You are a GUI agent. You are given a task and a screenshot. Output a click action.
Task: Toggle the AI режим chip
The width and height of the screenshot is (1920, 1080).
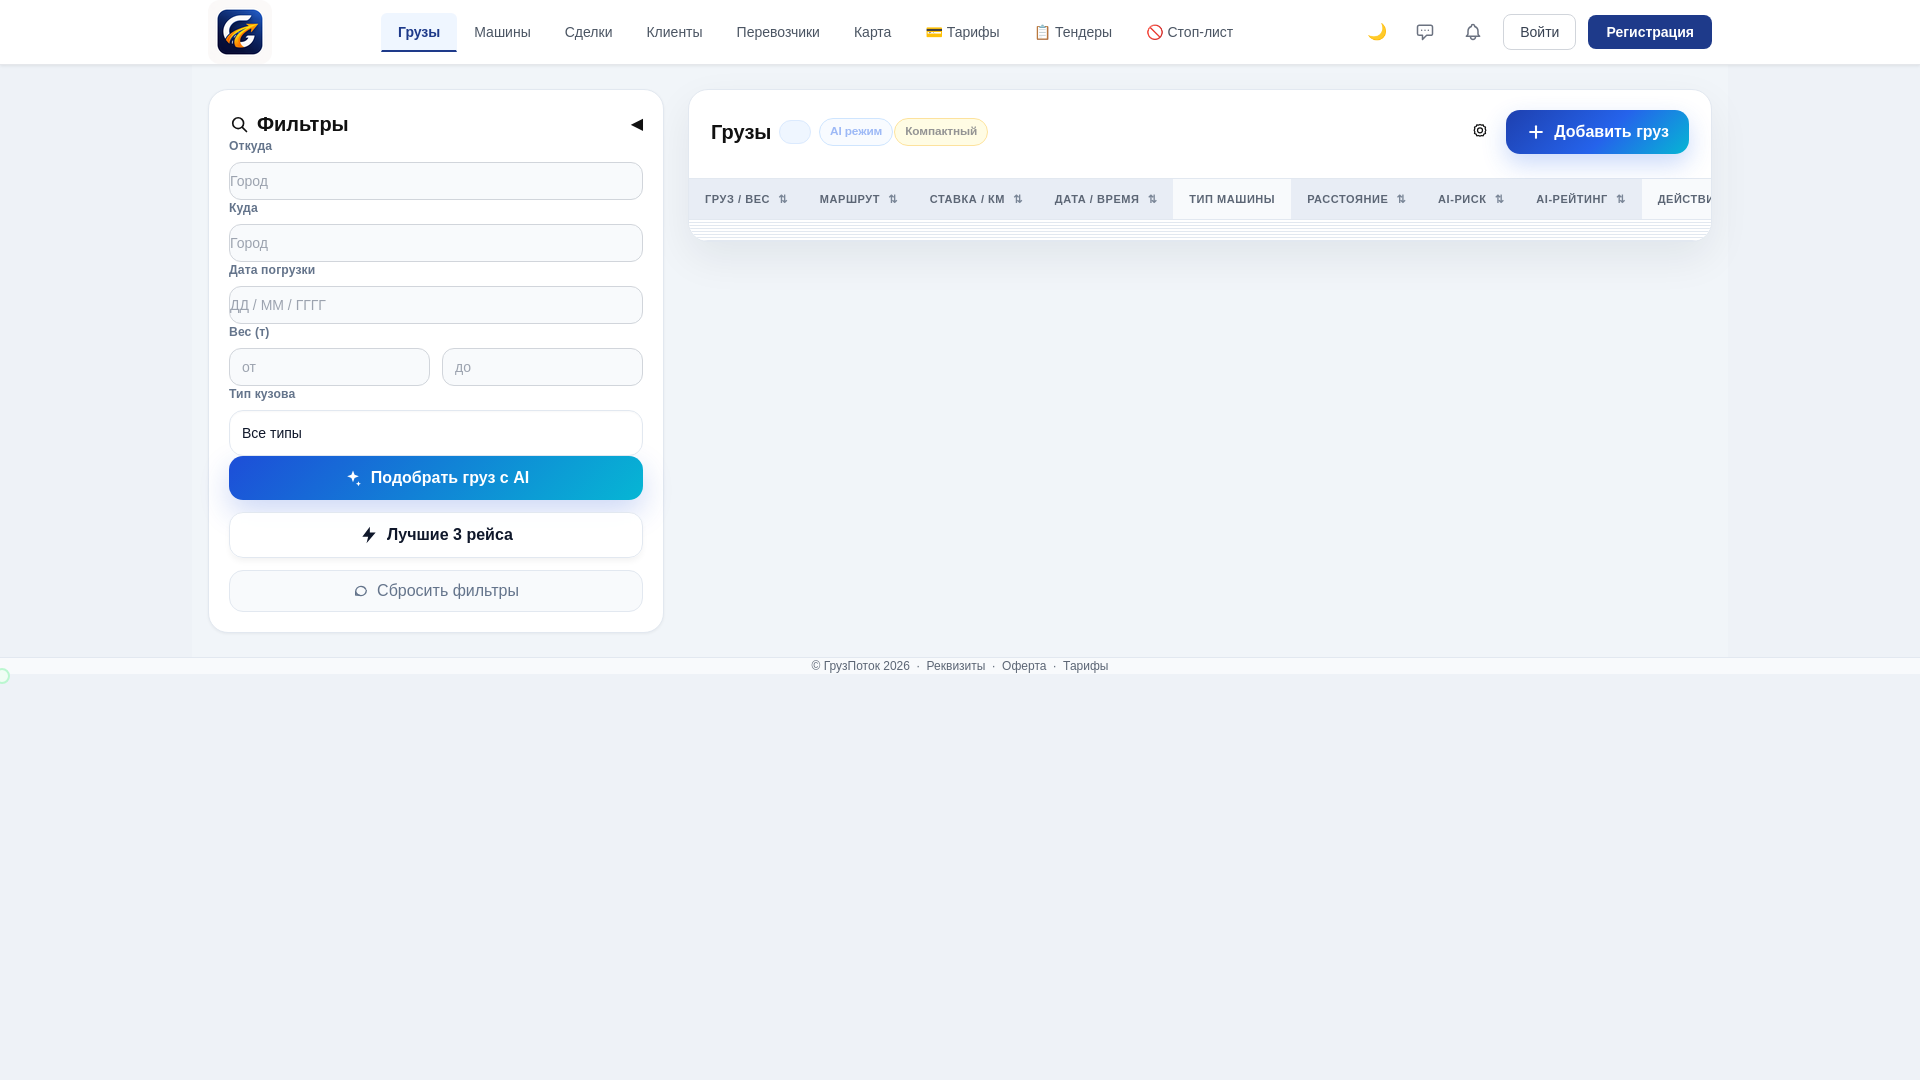pos(856,132)
